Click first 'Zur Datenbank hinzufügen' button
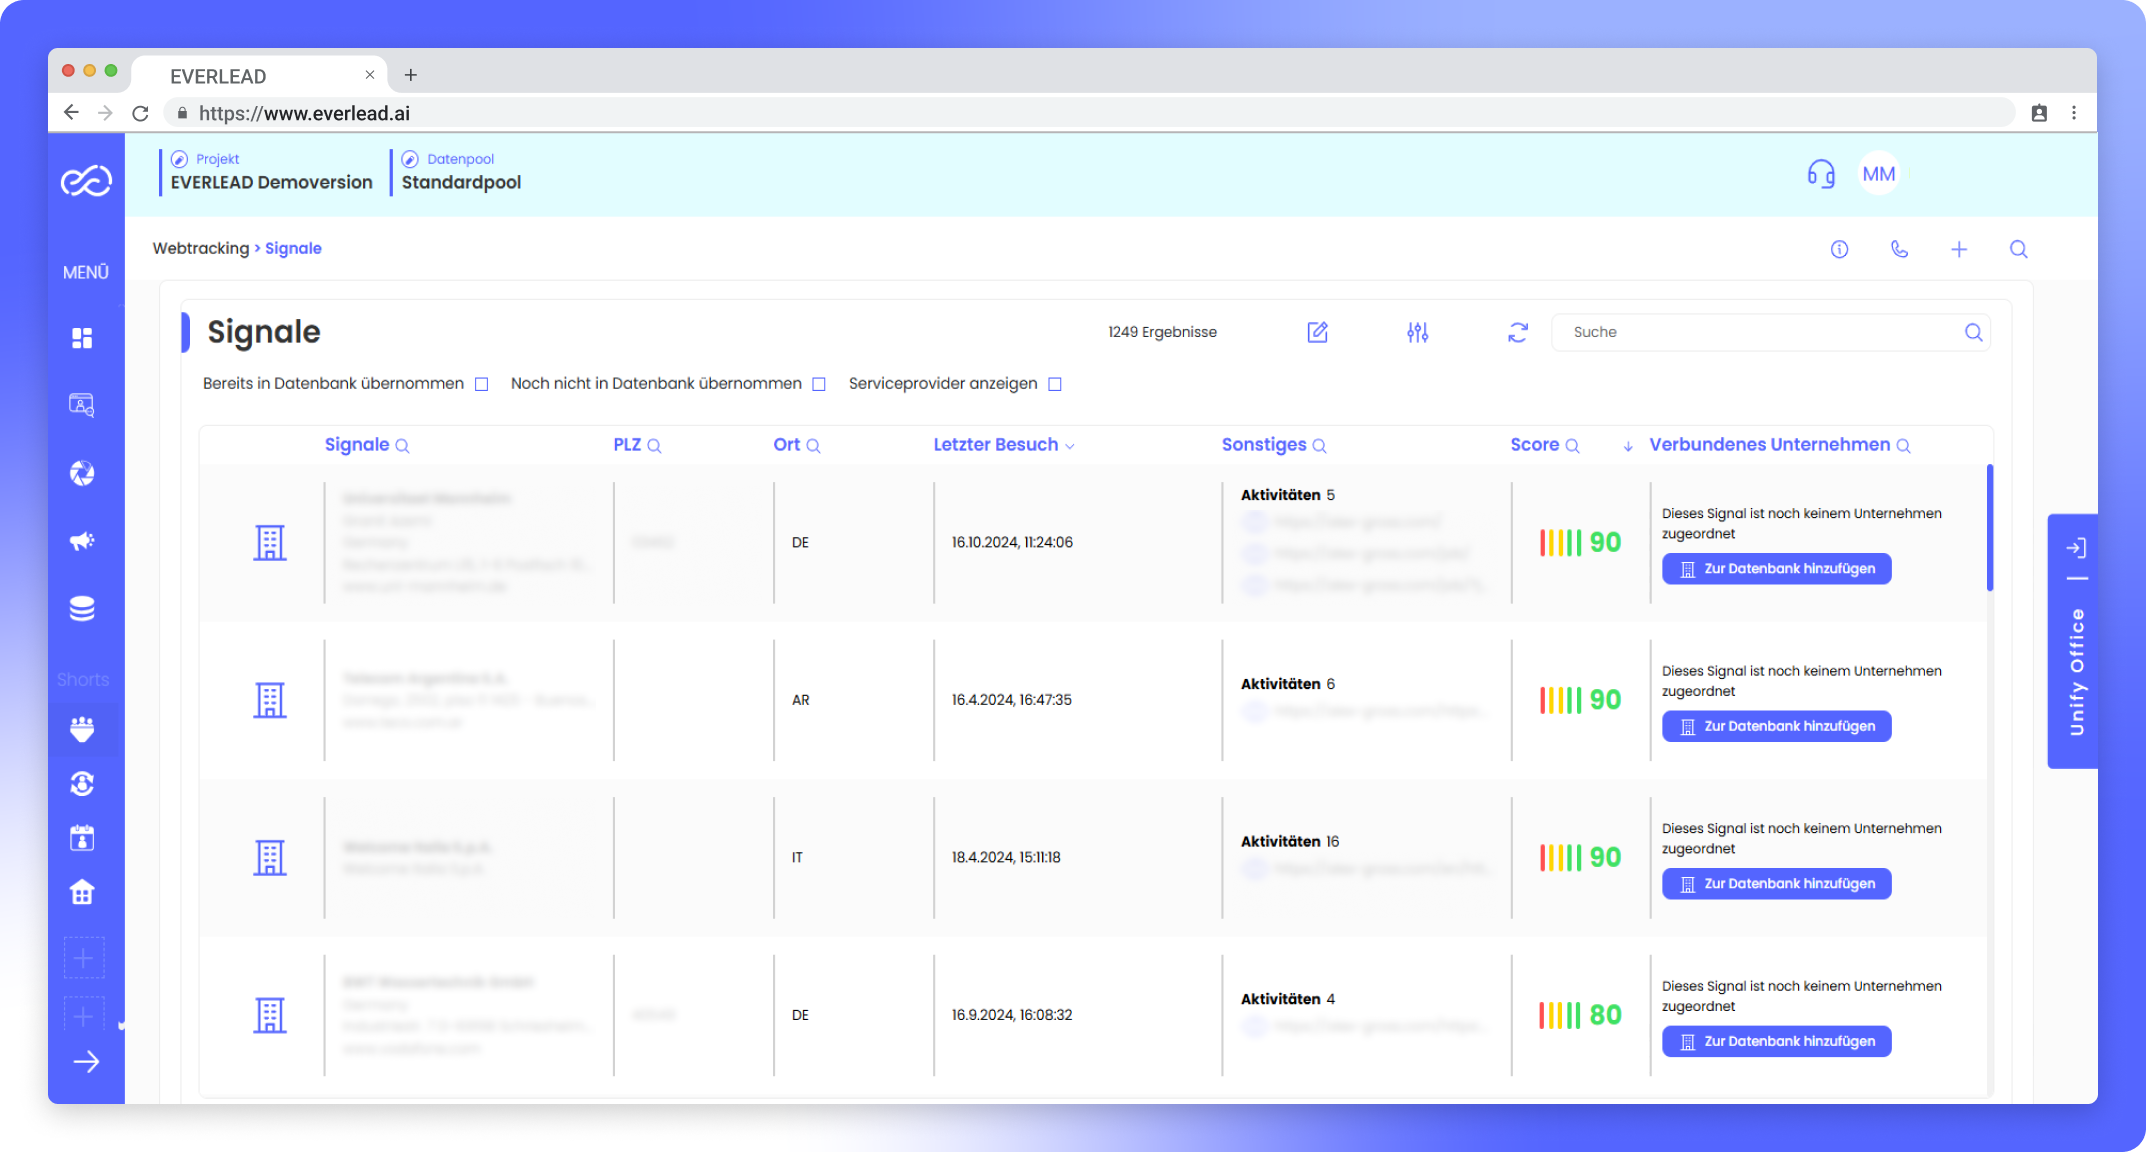2146x1152 pixels. pyautogui.click(x=1776, y=569)
